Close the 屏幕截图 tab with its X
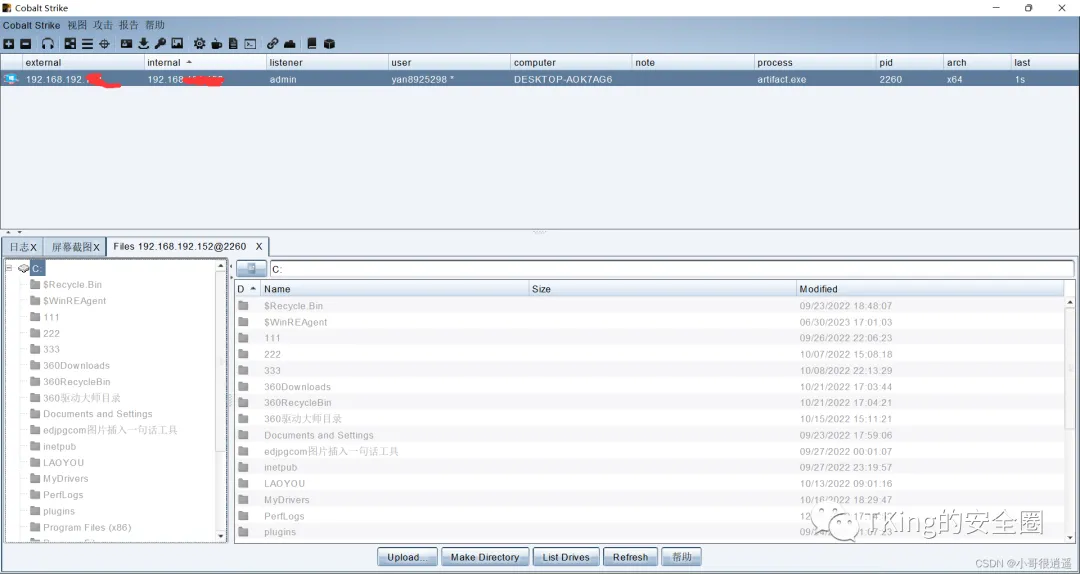Screen dimensions: 1080x574 click(96, 247)
